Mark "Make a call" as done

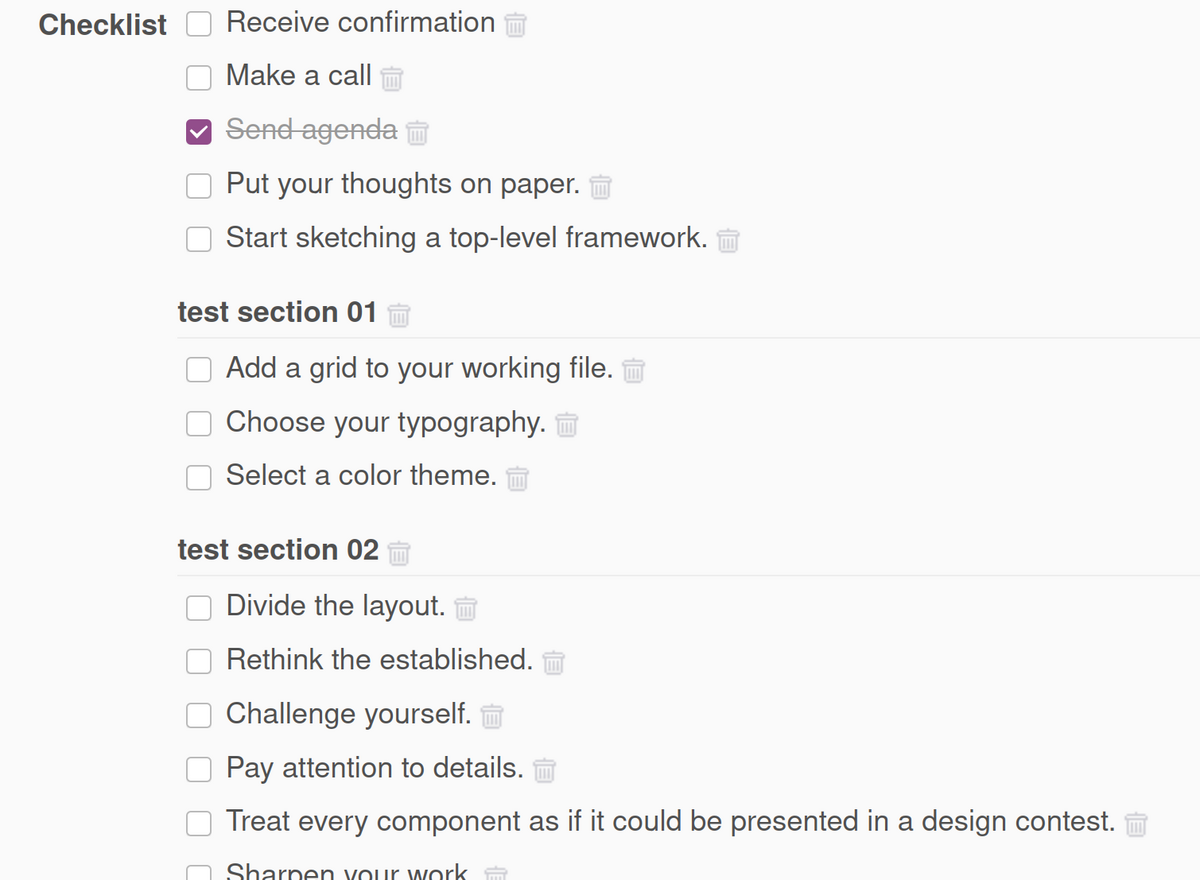(198, 78)
